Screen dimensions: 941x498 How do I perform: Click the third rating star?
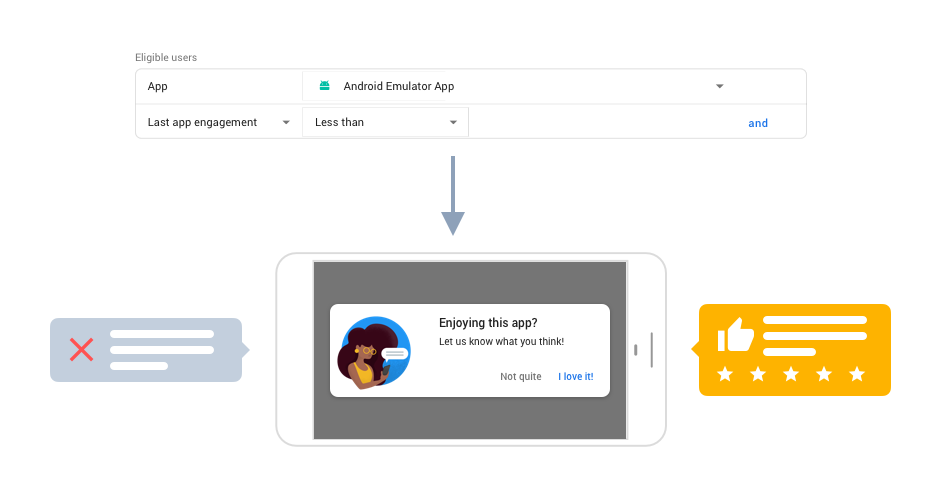tap(791, 374)
